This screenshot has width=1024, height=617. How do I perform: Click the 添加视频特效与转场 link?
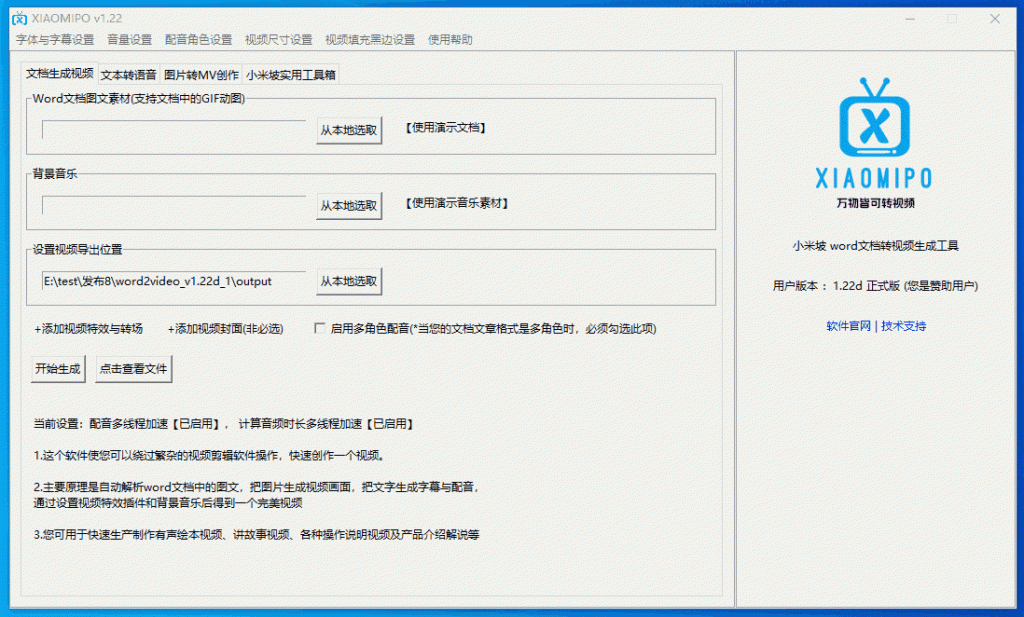(x=88, y=328)
